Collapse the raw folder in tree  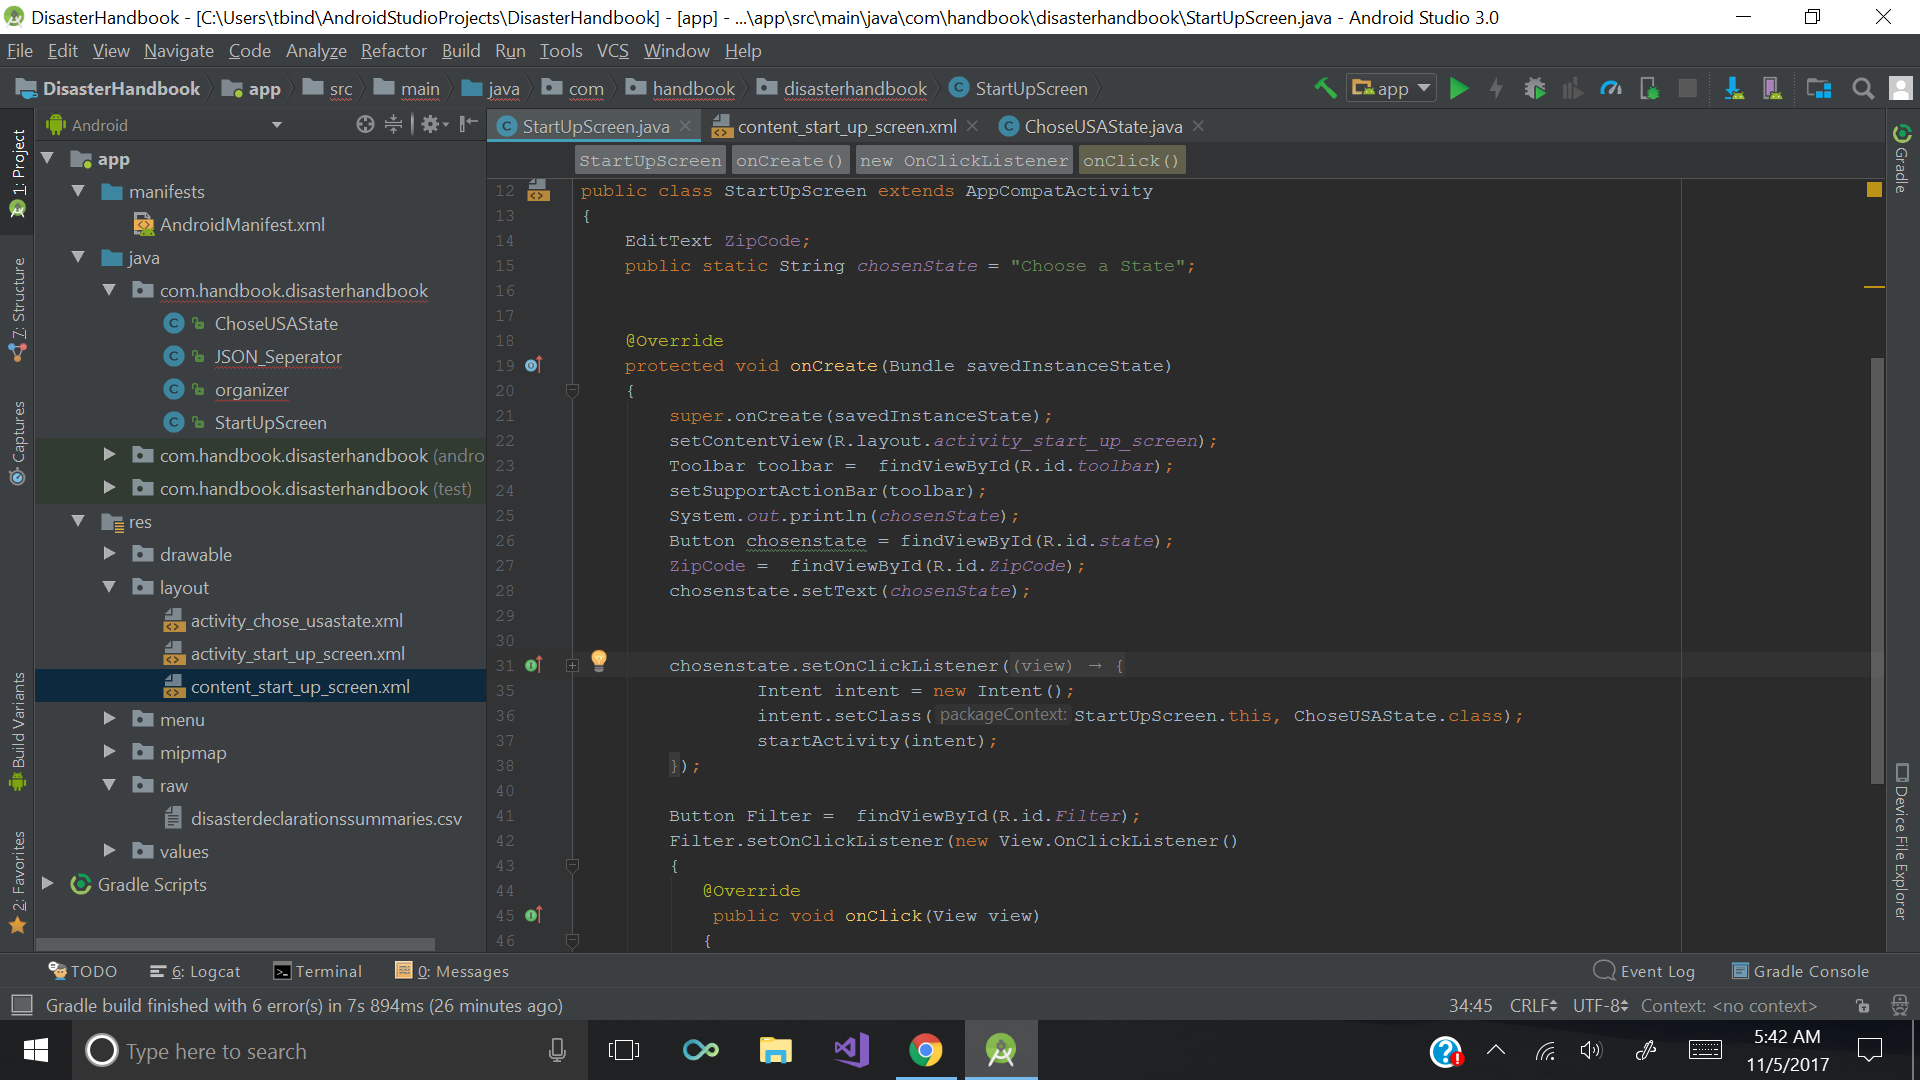(x=109, y=785)
